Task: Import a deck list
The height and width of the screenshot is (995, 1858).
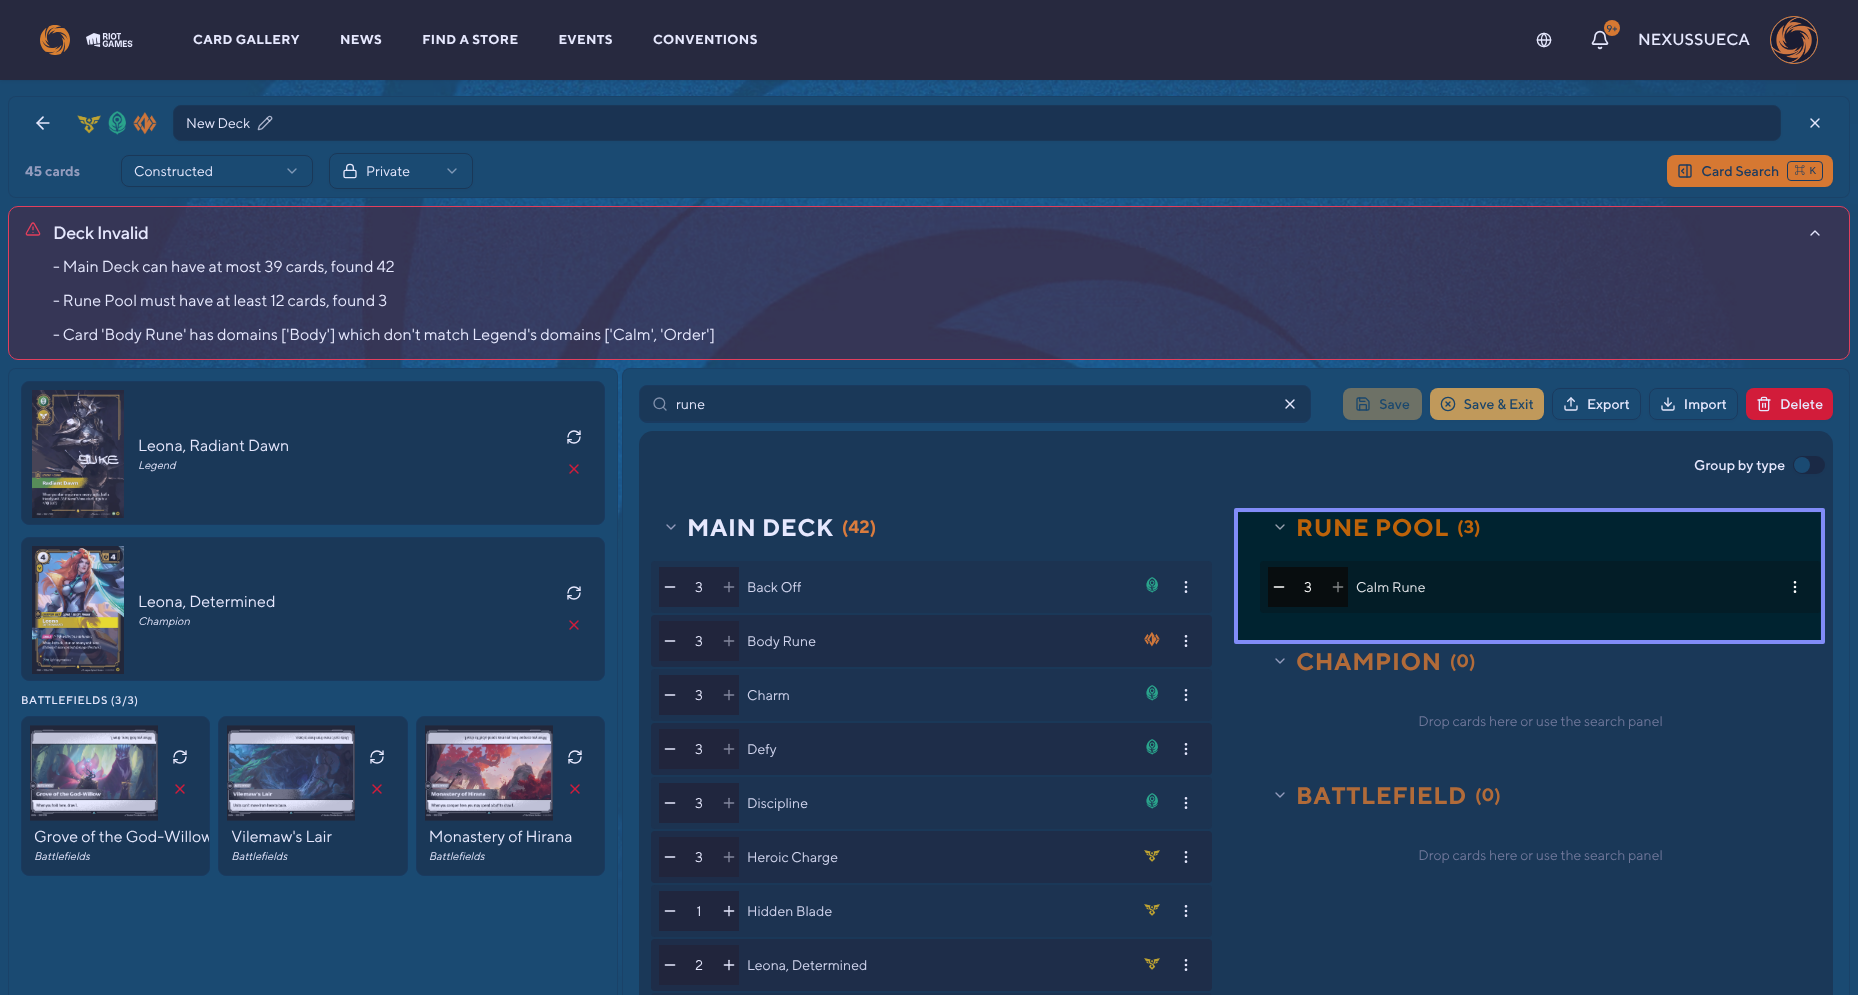Action: (x=1694, y=404)
